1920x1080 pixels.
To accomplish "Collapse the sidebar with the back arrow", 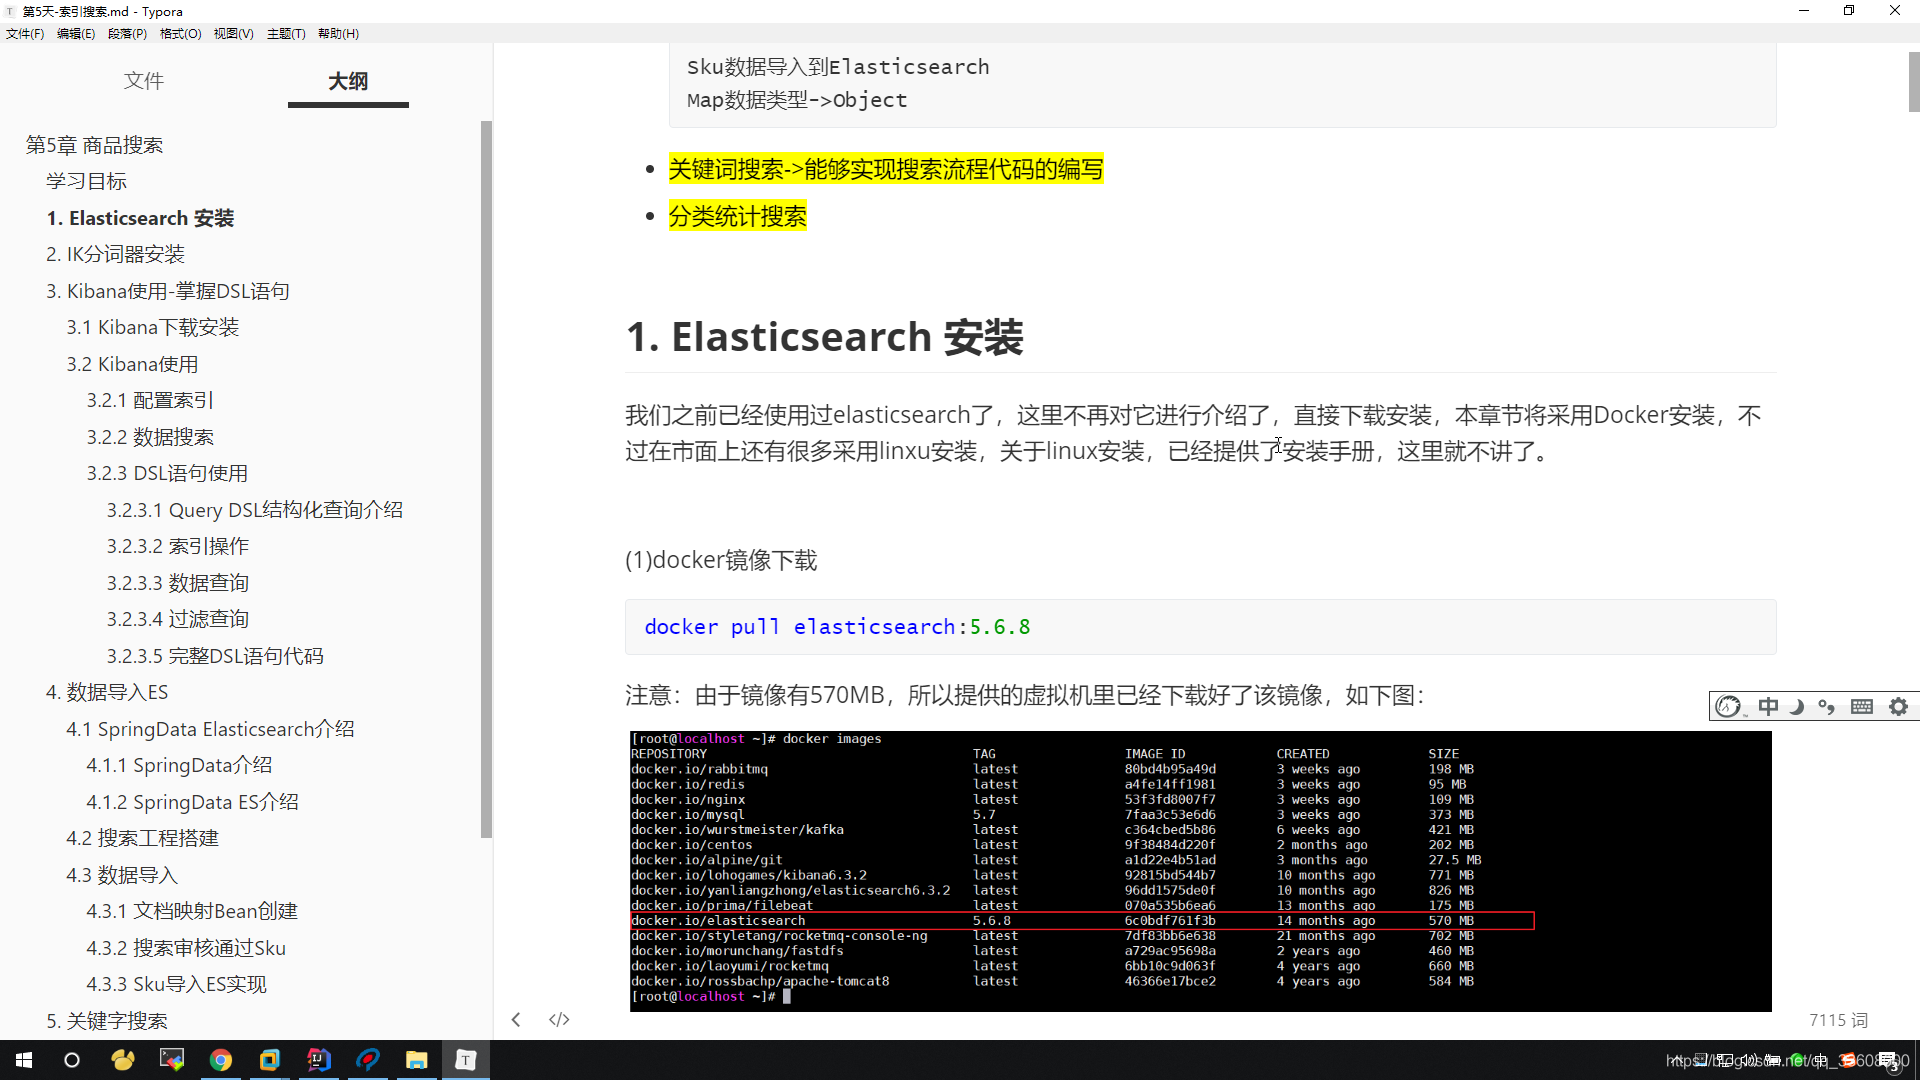I will pos(516,1020).
